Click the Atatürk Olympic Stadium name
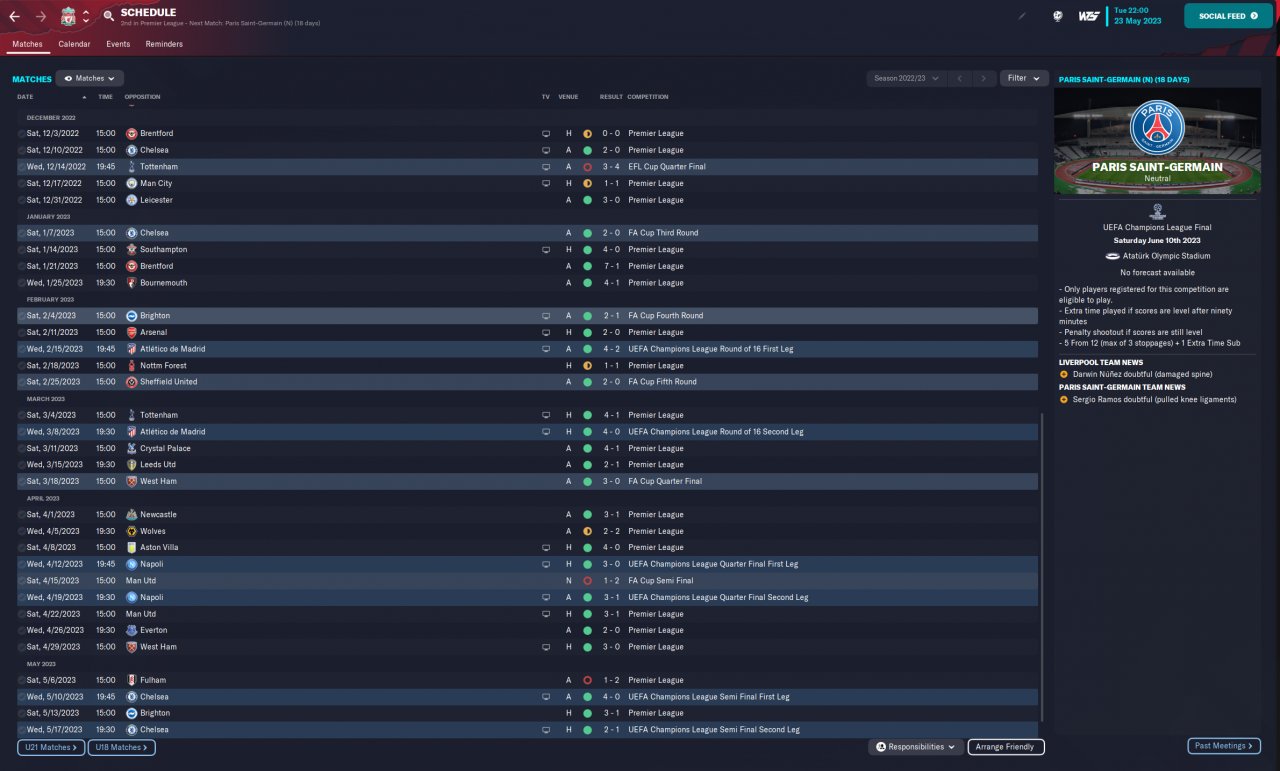 click(1165, 256)
